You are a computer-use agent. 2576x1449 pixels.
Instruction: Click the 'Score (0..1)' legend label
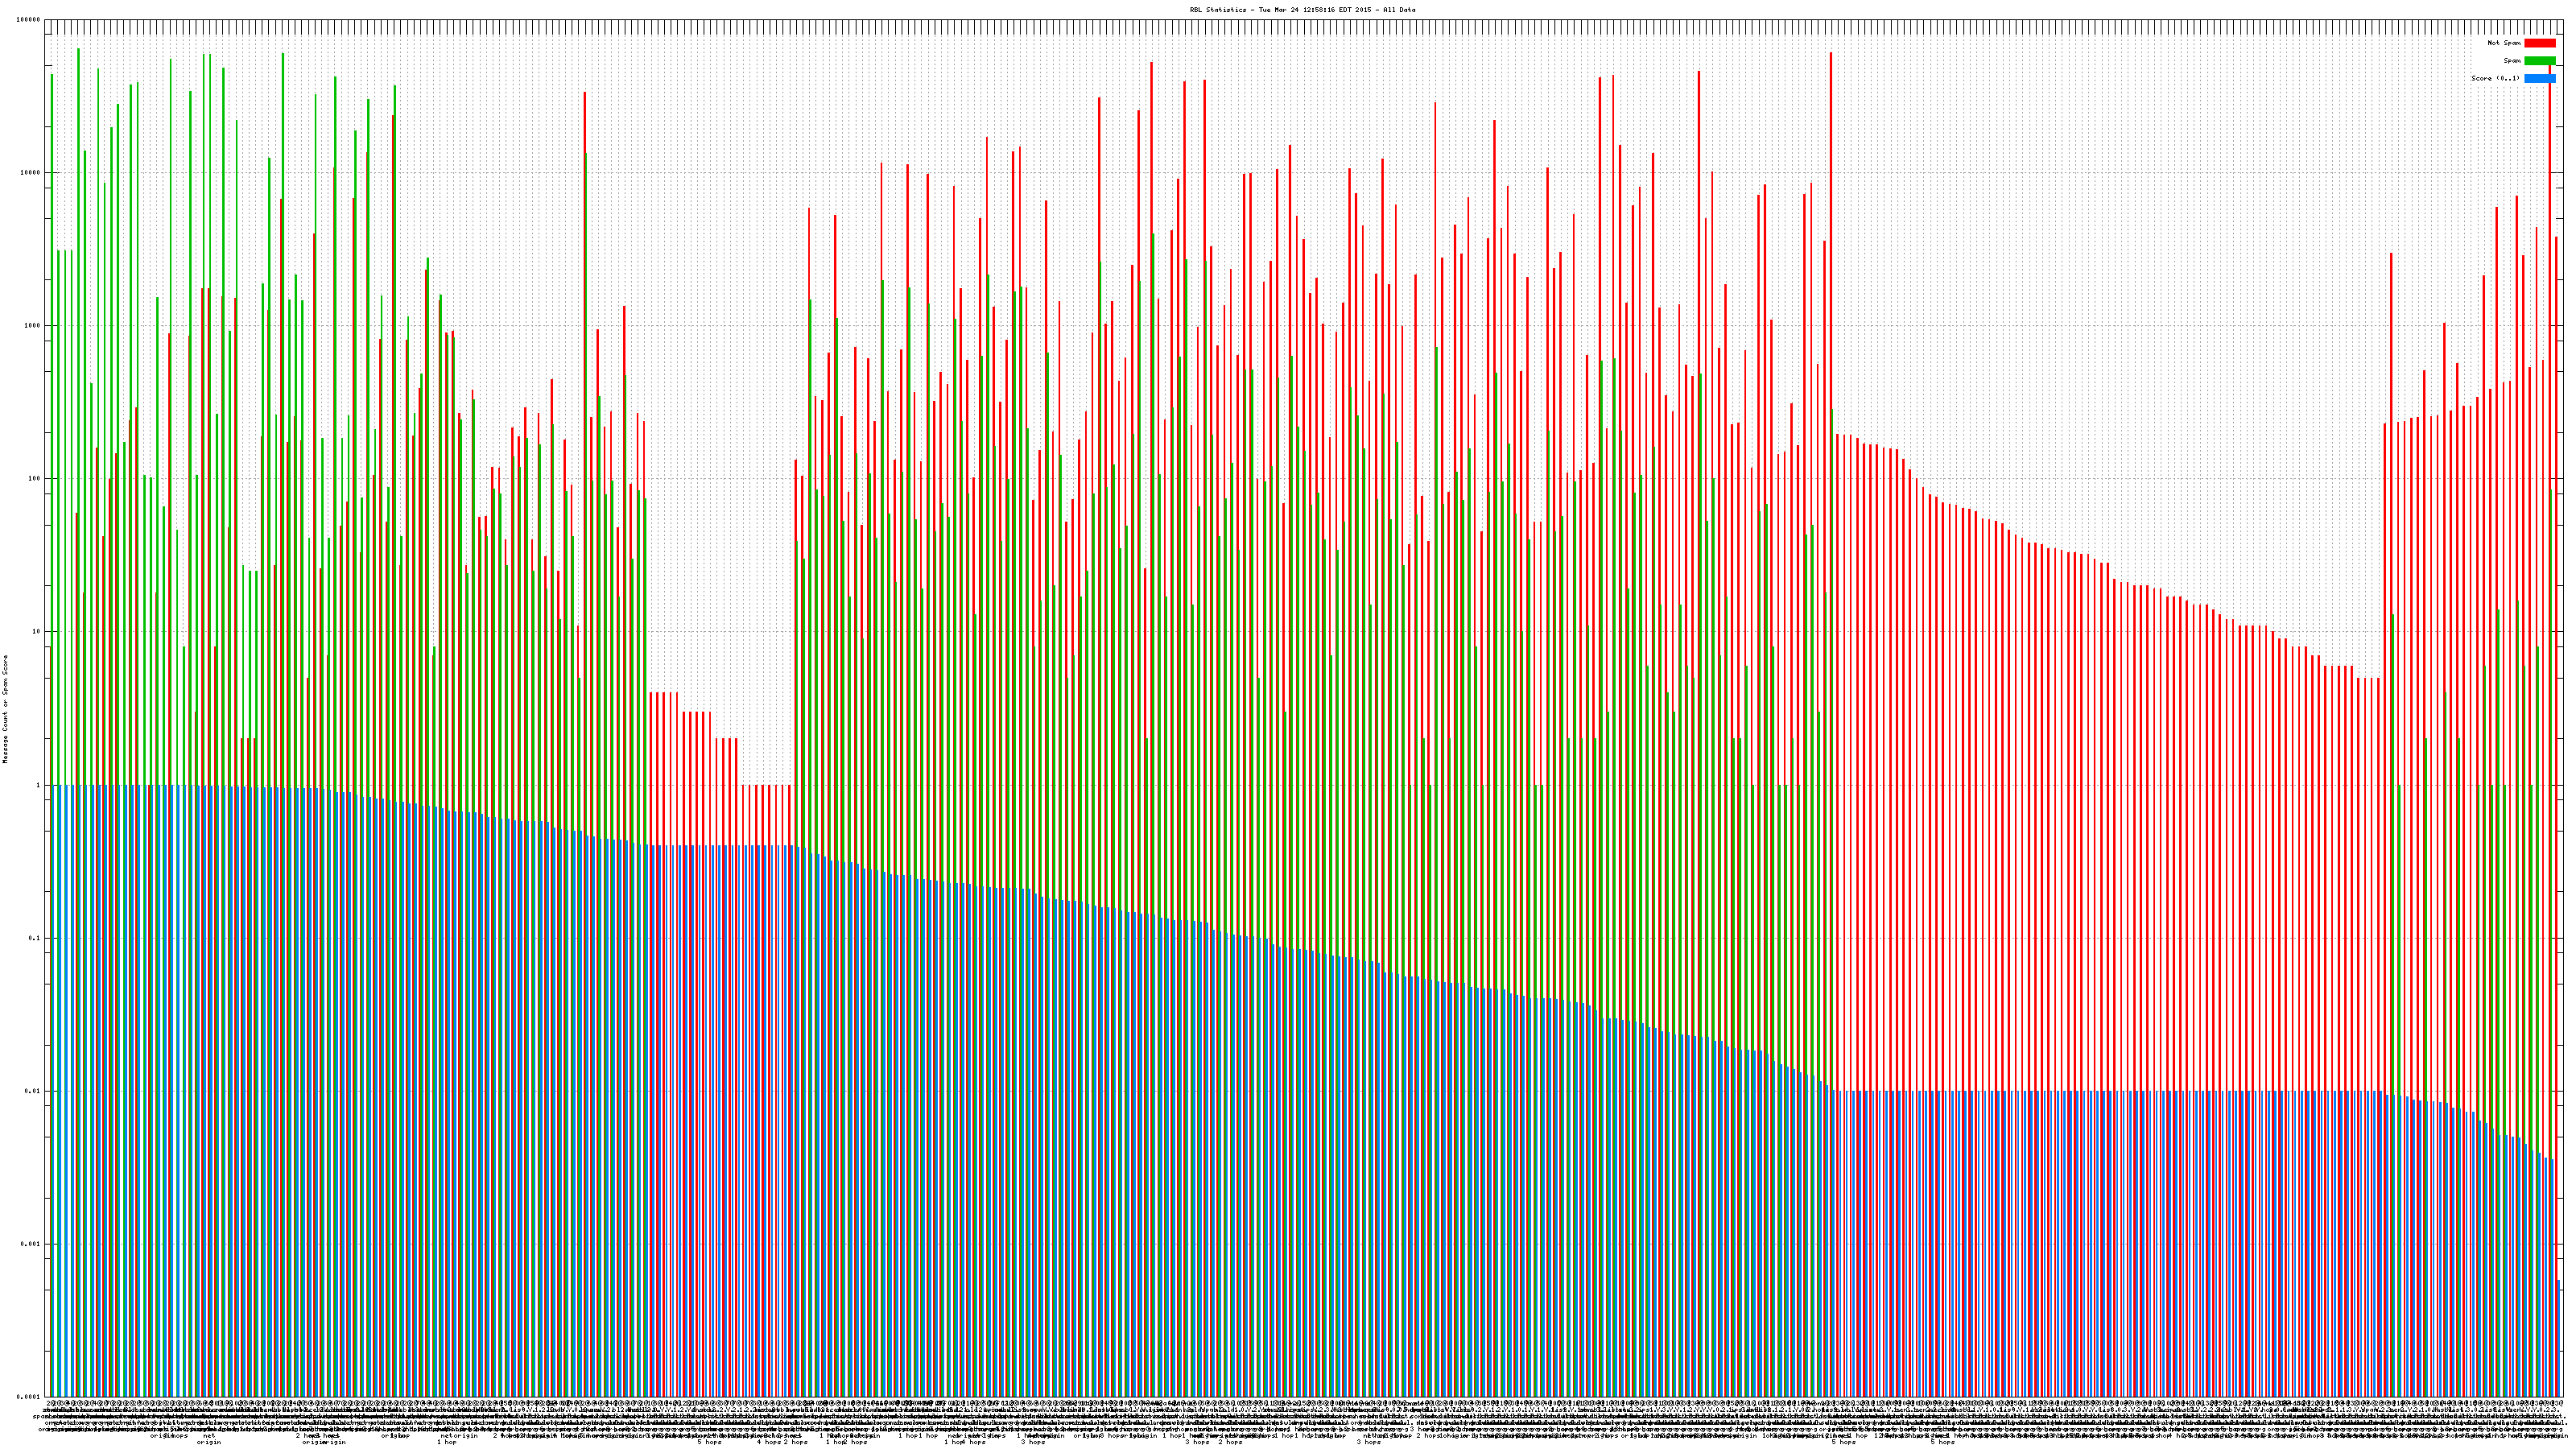[2496, 78]
